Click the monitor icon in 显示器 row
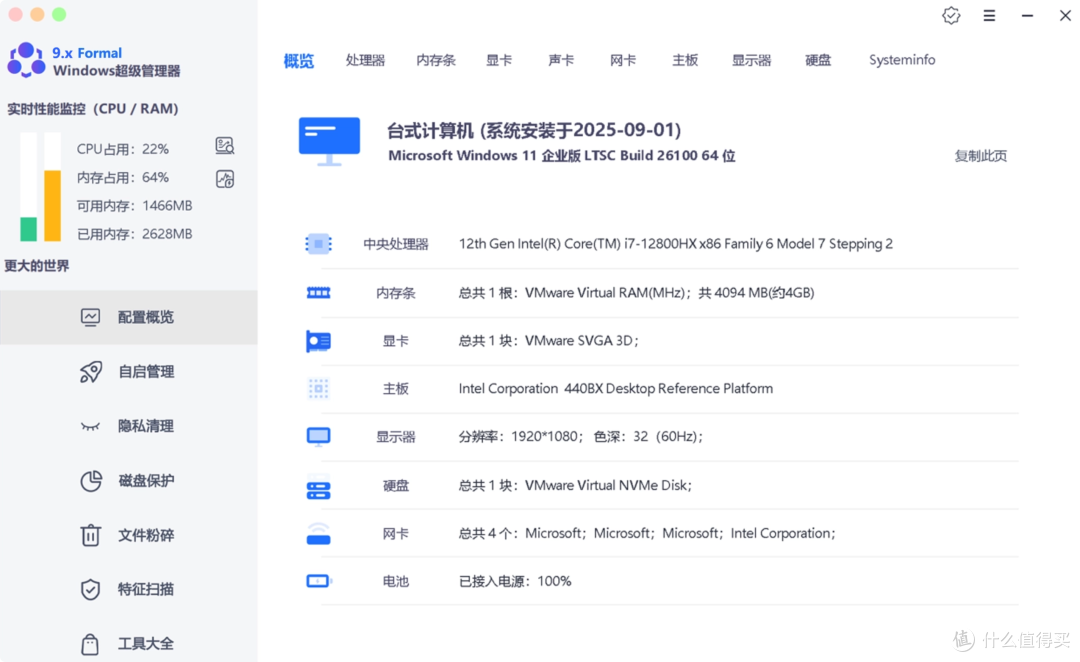The height and width of the screenshot is (662, 1080). pos(318,437)
